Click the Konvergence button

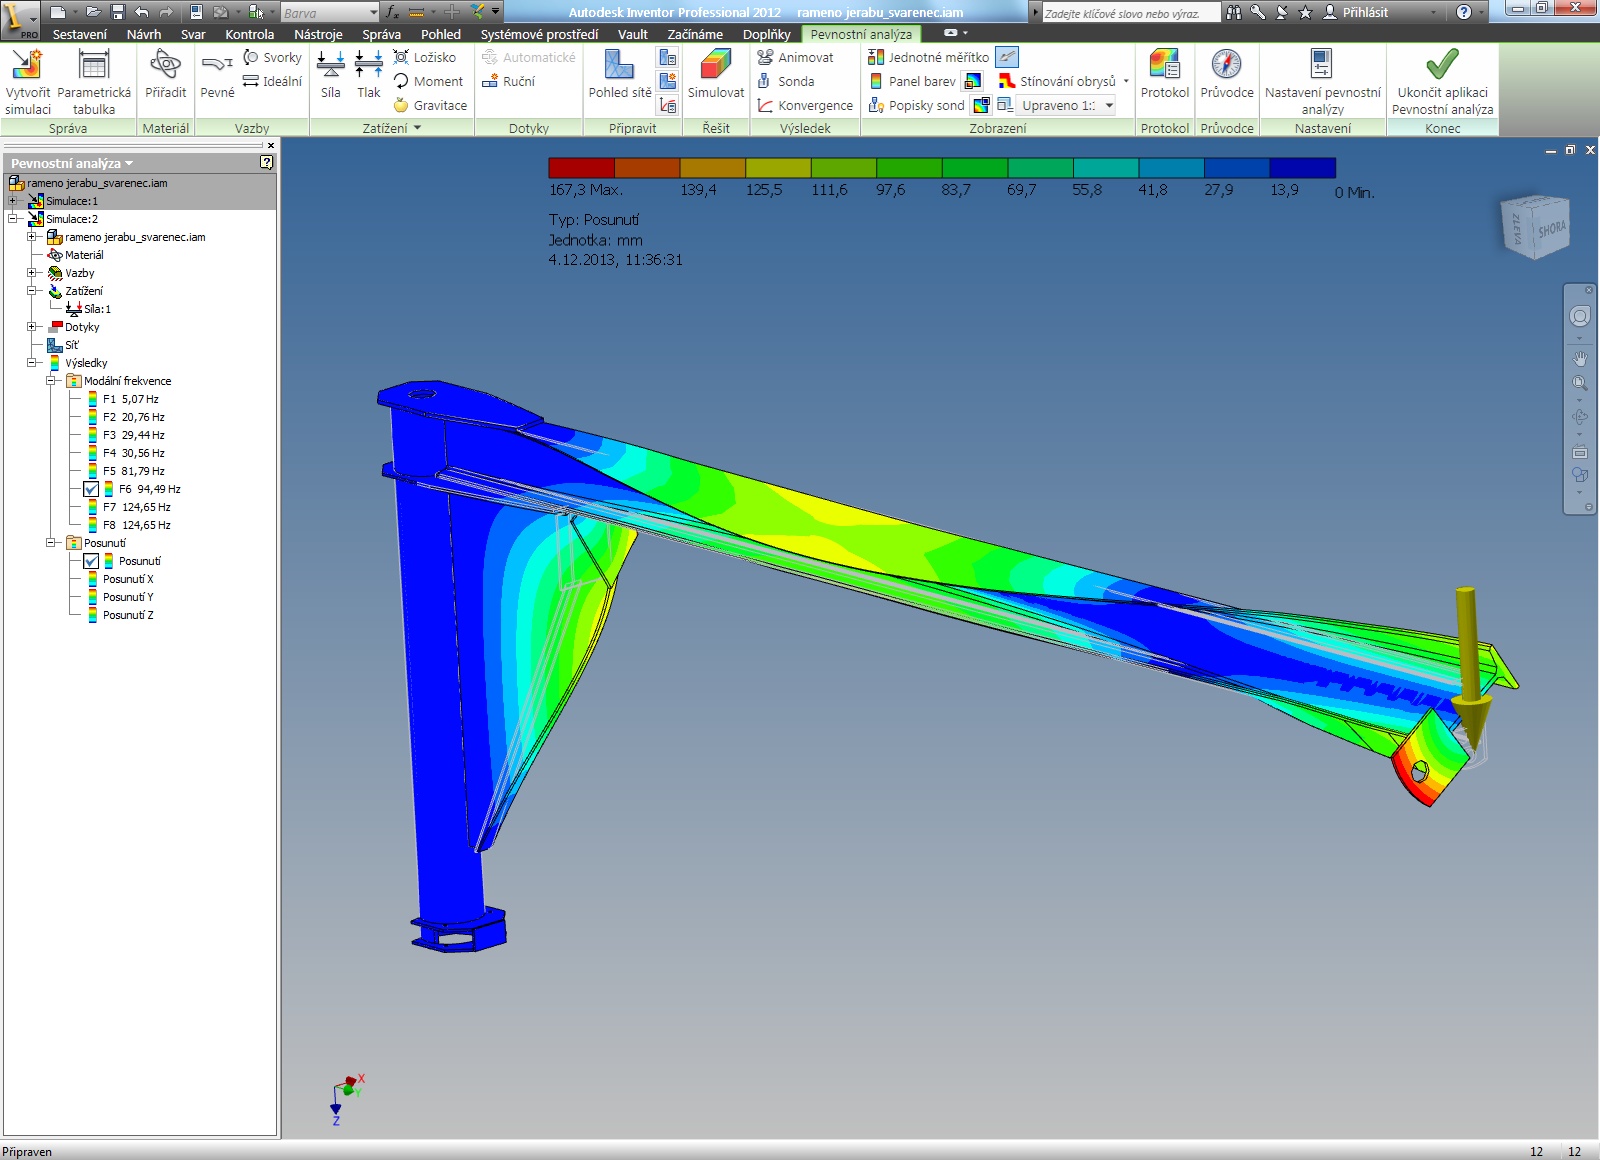(805, 106)
